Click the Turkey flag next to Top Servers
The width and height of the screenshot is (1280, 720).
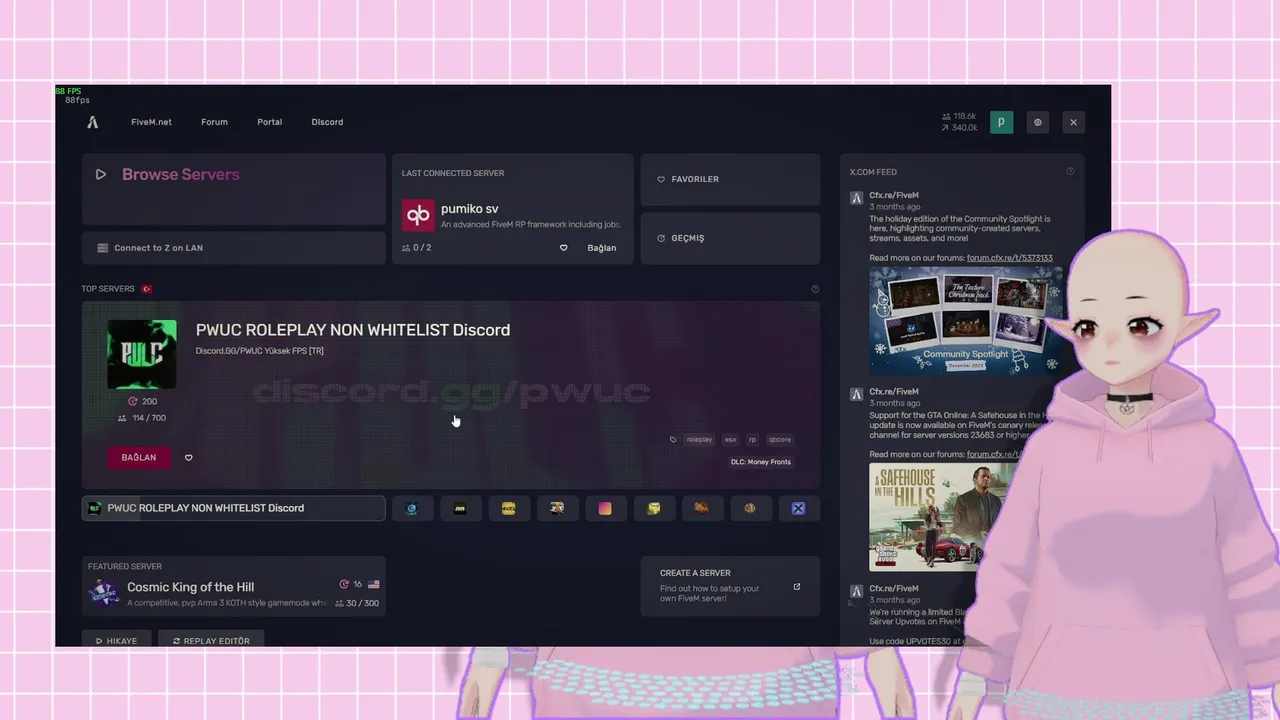pos(146,289)
